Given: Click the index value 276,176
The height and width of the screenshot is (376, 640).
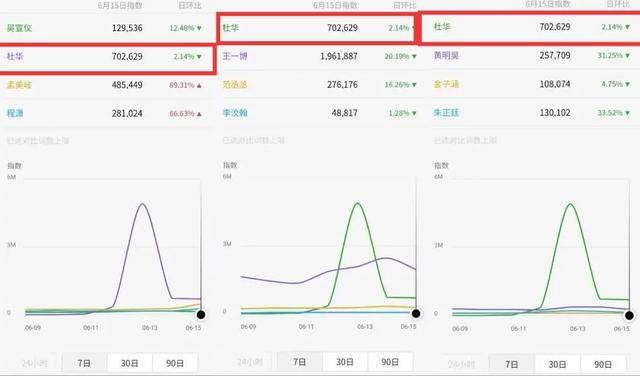Looking at the screenshot, I should 342,85.
